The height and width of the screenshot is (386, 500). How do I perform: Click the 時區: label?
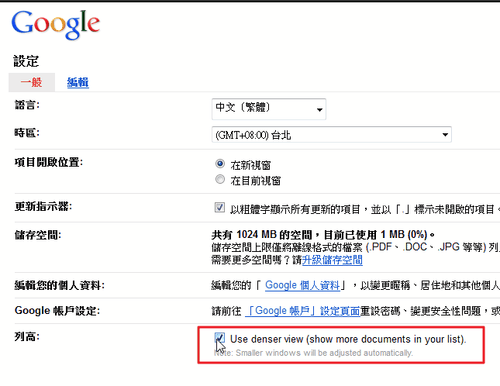point(27,133)
